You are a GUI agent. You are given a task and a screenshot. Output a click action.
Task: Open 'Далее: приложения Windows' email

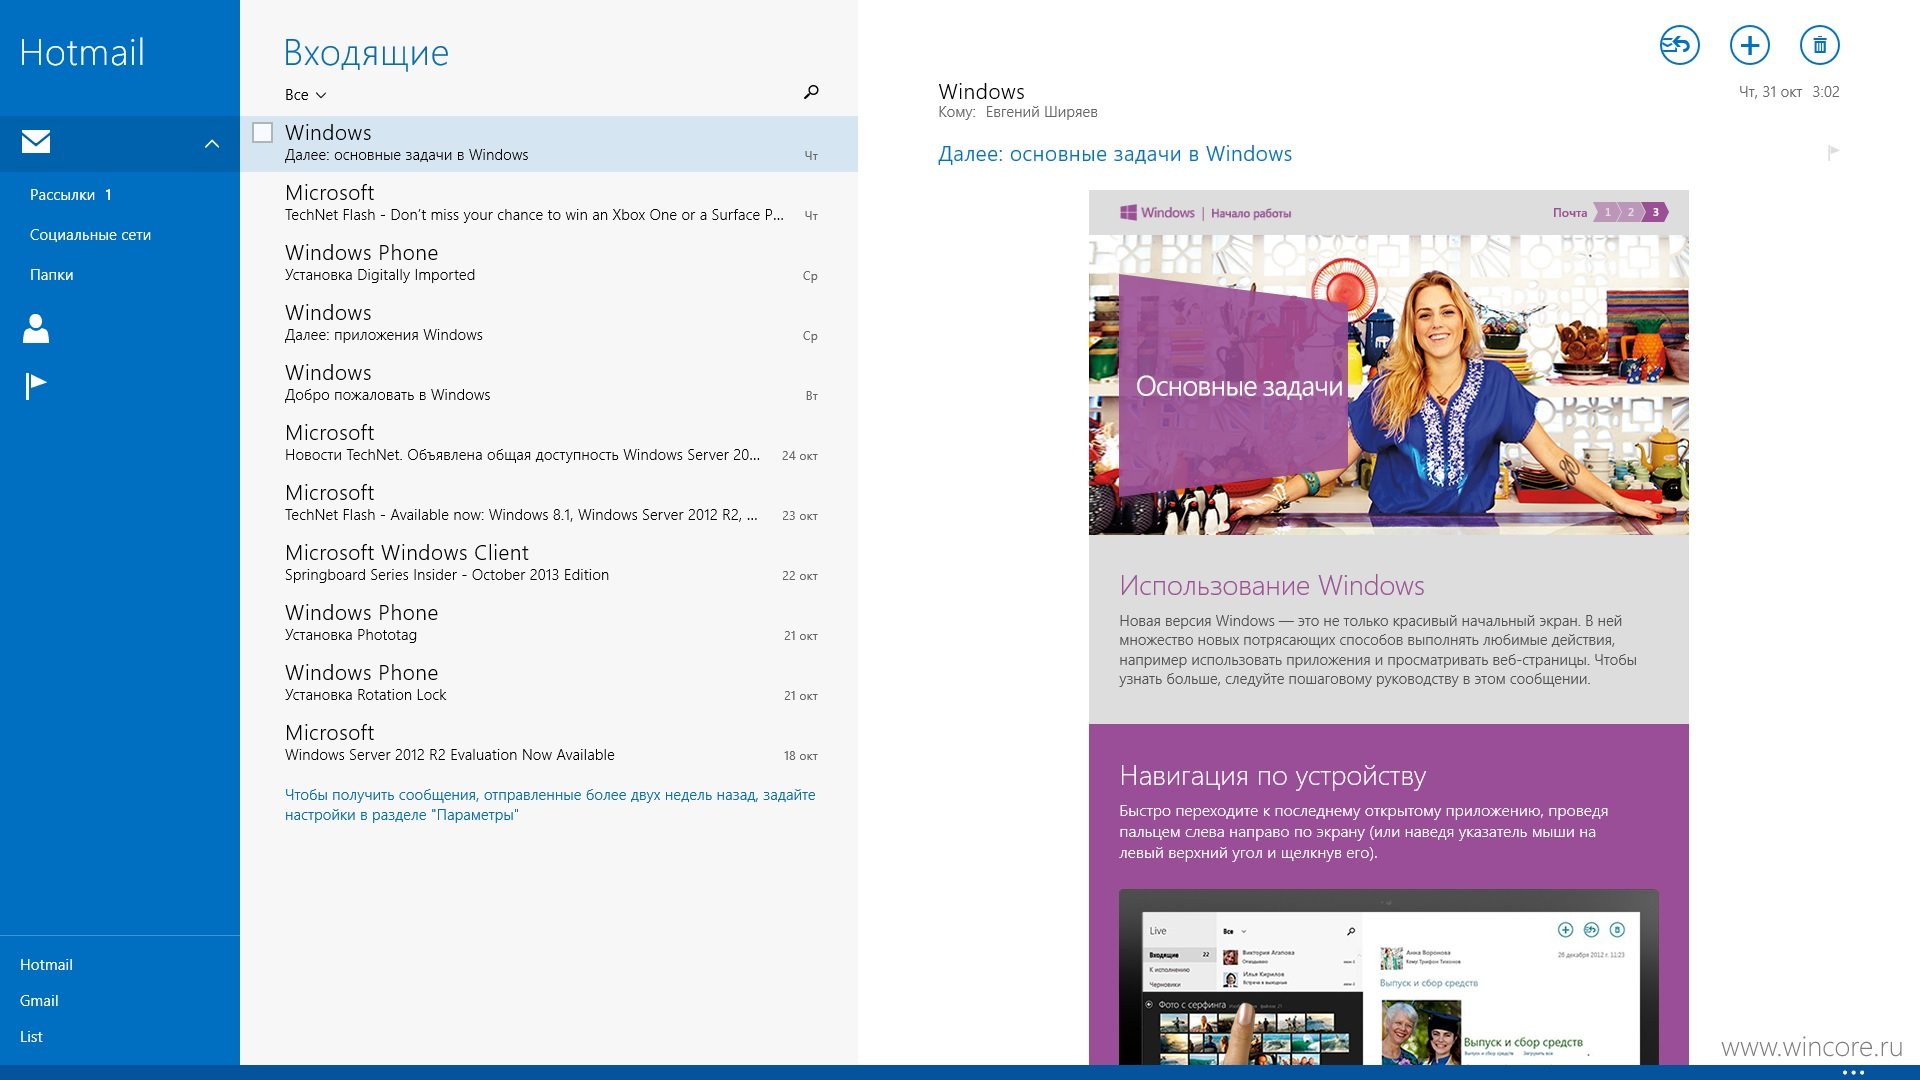coord(549,323)
